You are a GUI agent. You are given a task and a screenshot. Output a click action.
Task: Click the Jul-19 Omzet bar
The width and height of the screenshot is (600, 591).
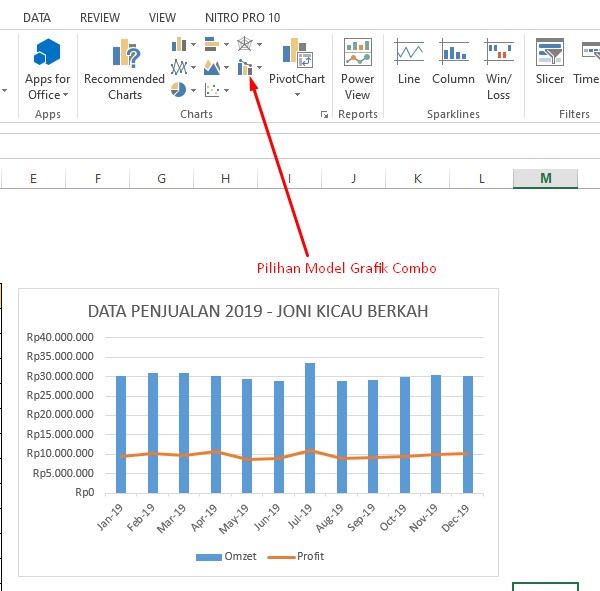(x=310, y=428)
